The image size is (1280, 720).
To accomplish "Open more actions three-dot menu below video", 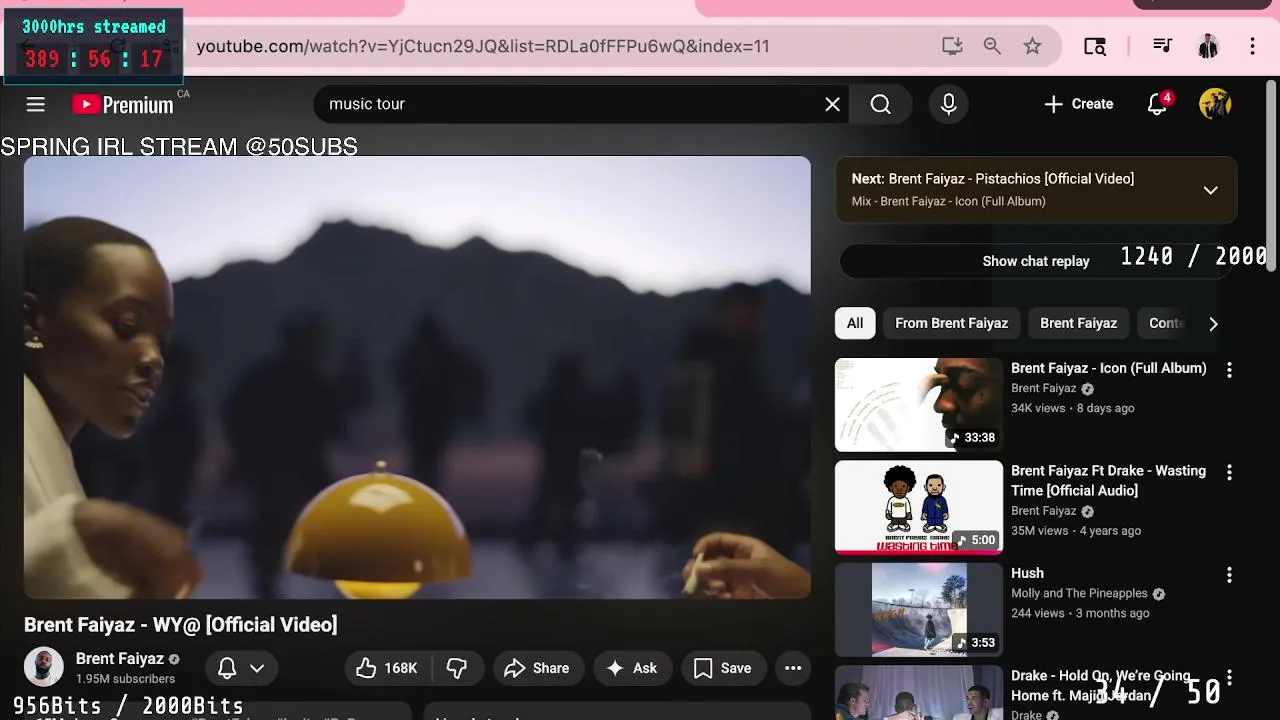I will coord(793,668).
